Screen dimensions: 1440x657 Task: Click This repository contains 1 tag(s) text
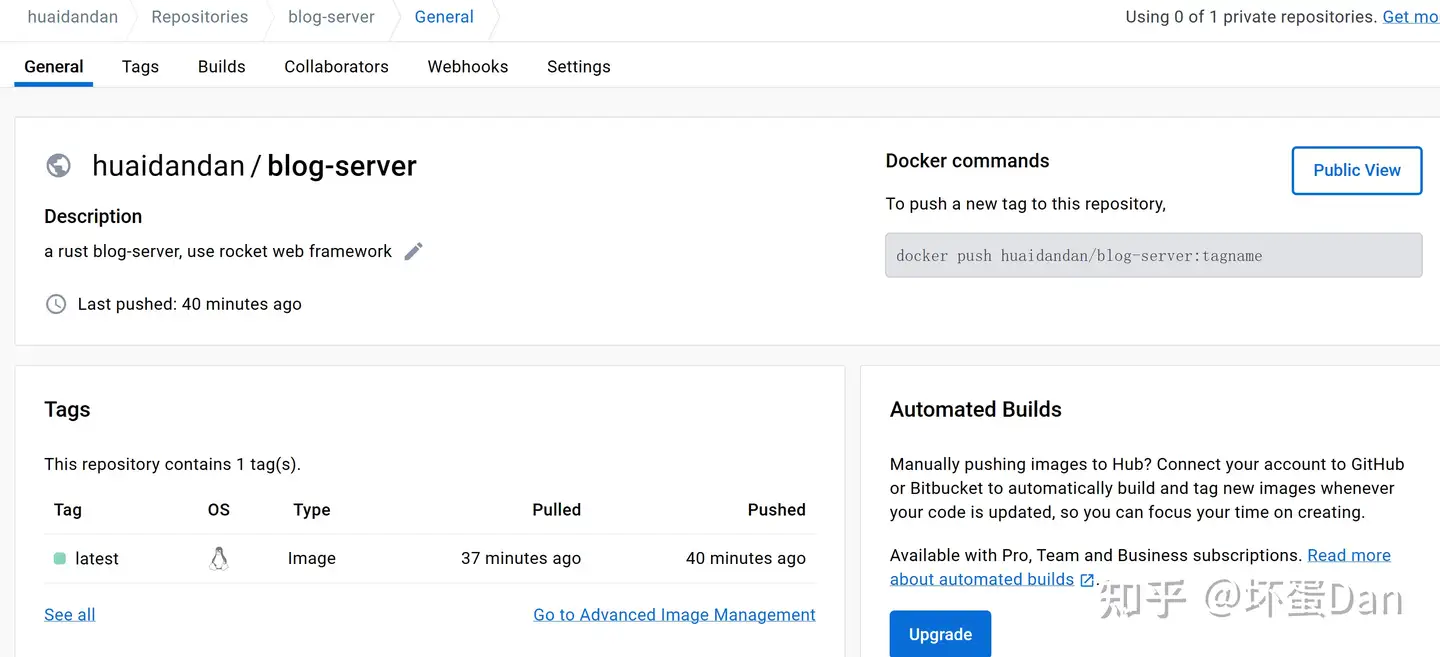coord(172,464)
